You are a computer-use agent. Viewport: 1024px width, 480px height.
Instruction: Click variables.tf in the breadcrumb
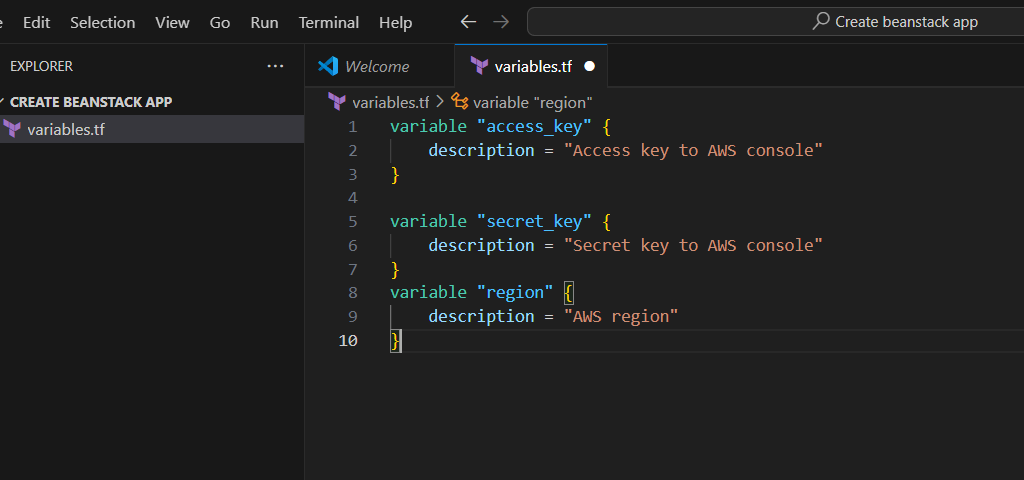click(391, 103)
